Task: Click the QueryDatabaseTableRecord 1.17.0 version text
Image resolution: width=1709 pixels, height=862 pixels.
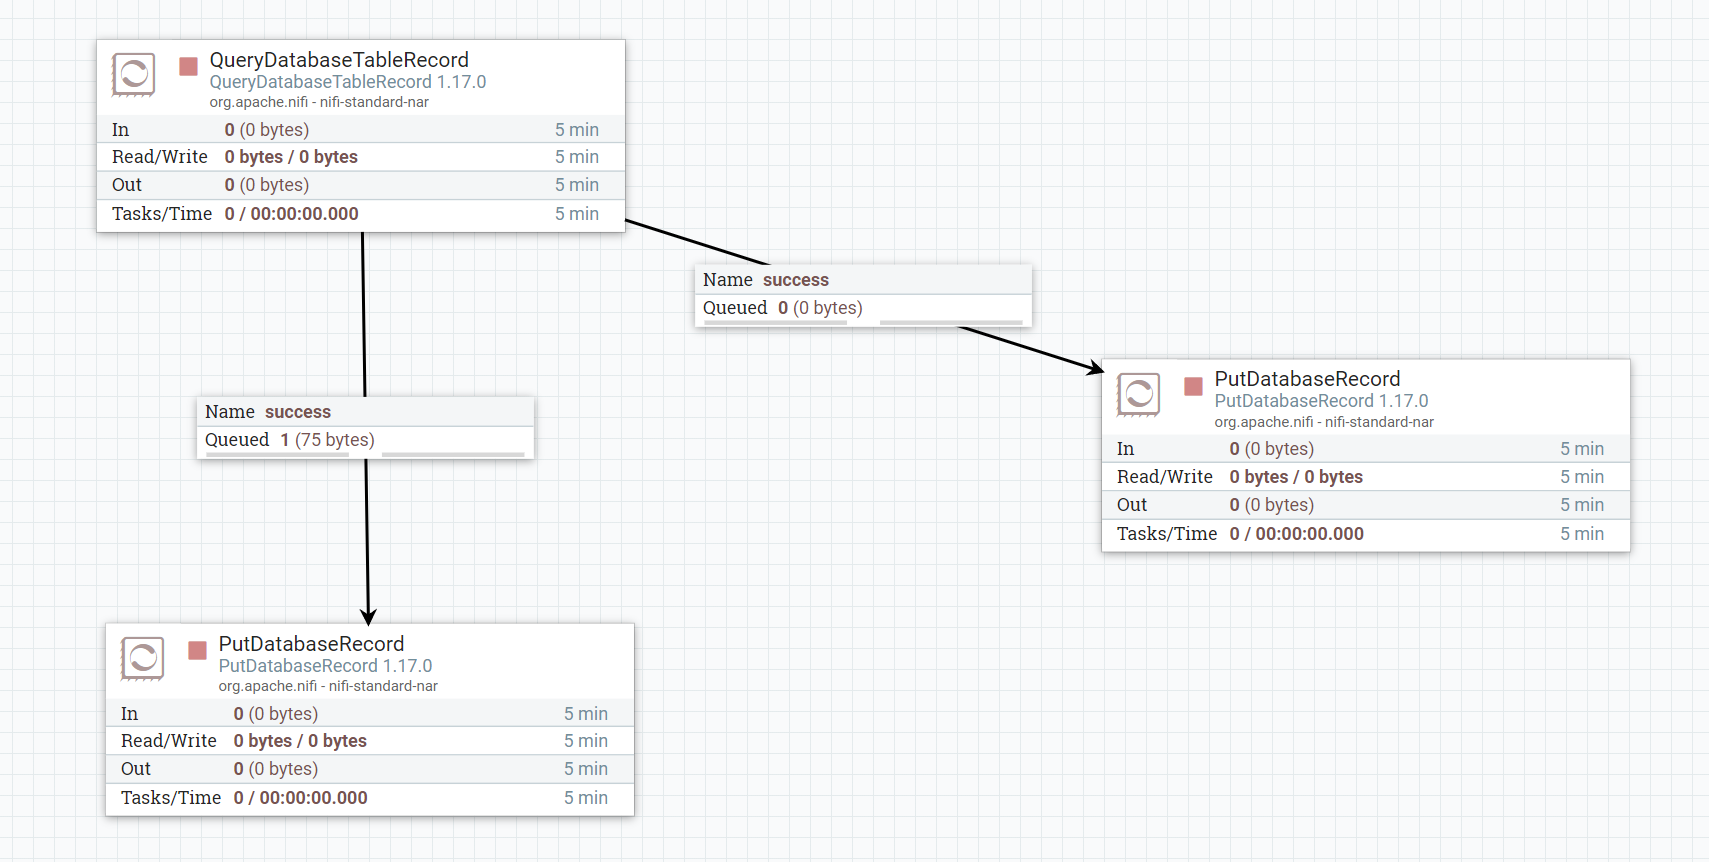Action: [347, 82]
